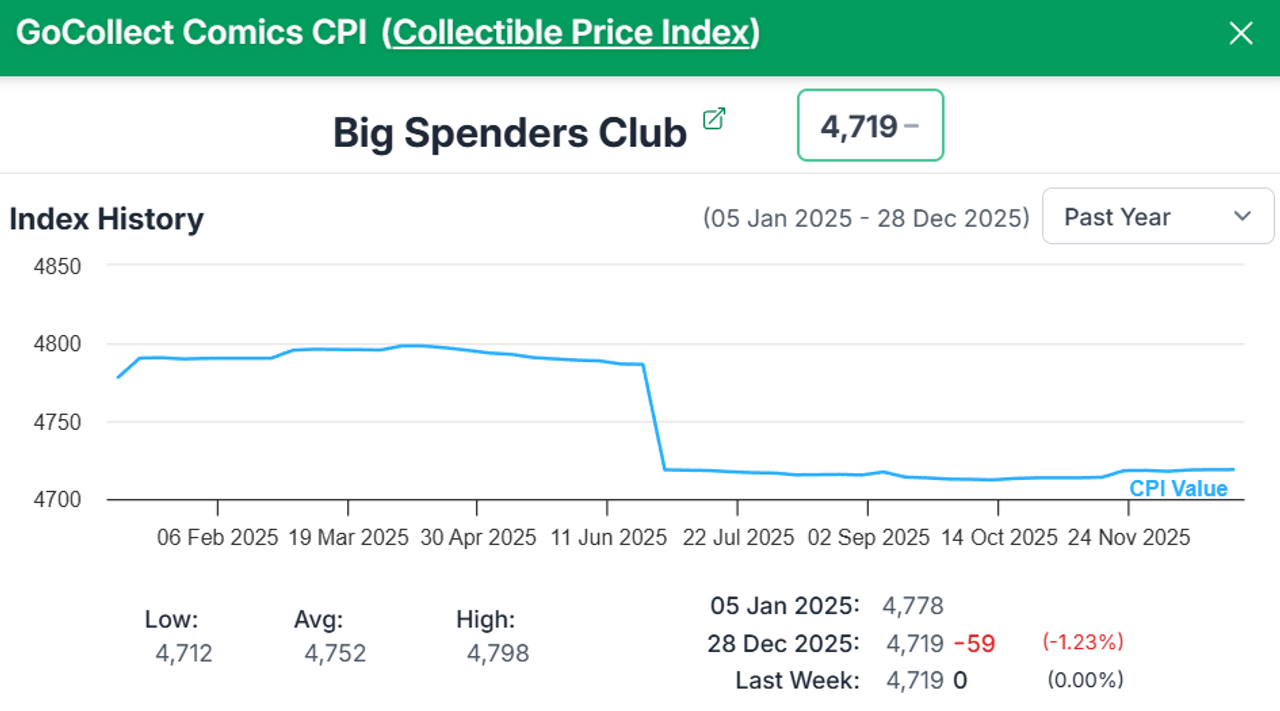The width and height of the screenshot is (1280, 711).
Task: Select the 14 Oct 2025 axis marker
Action: (x=999, y=538)
